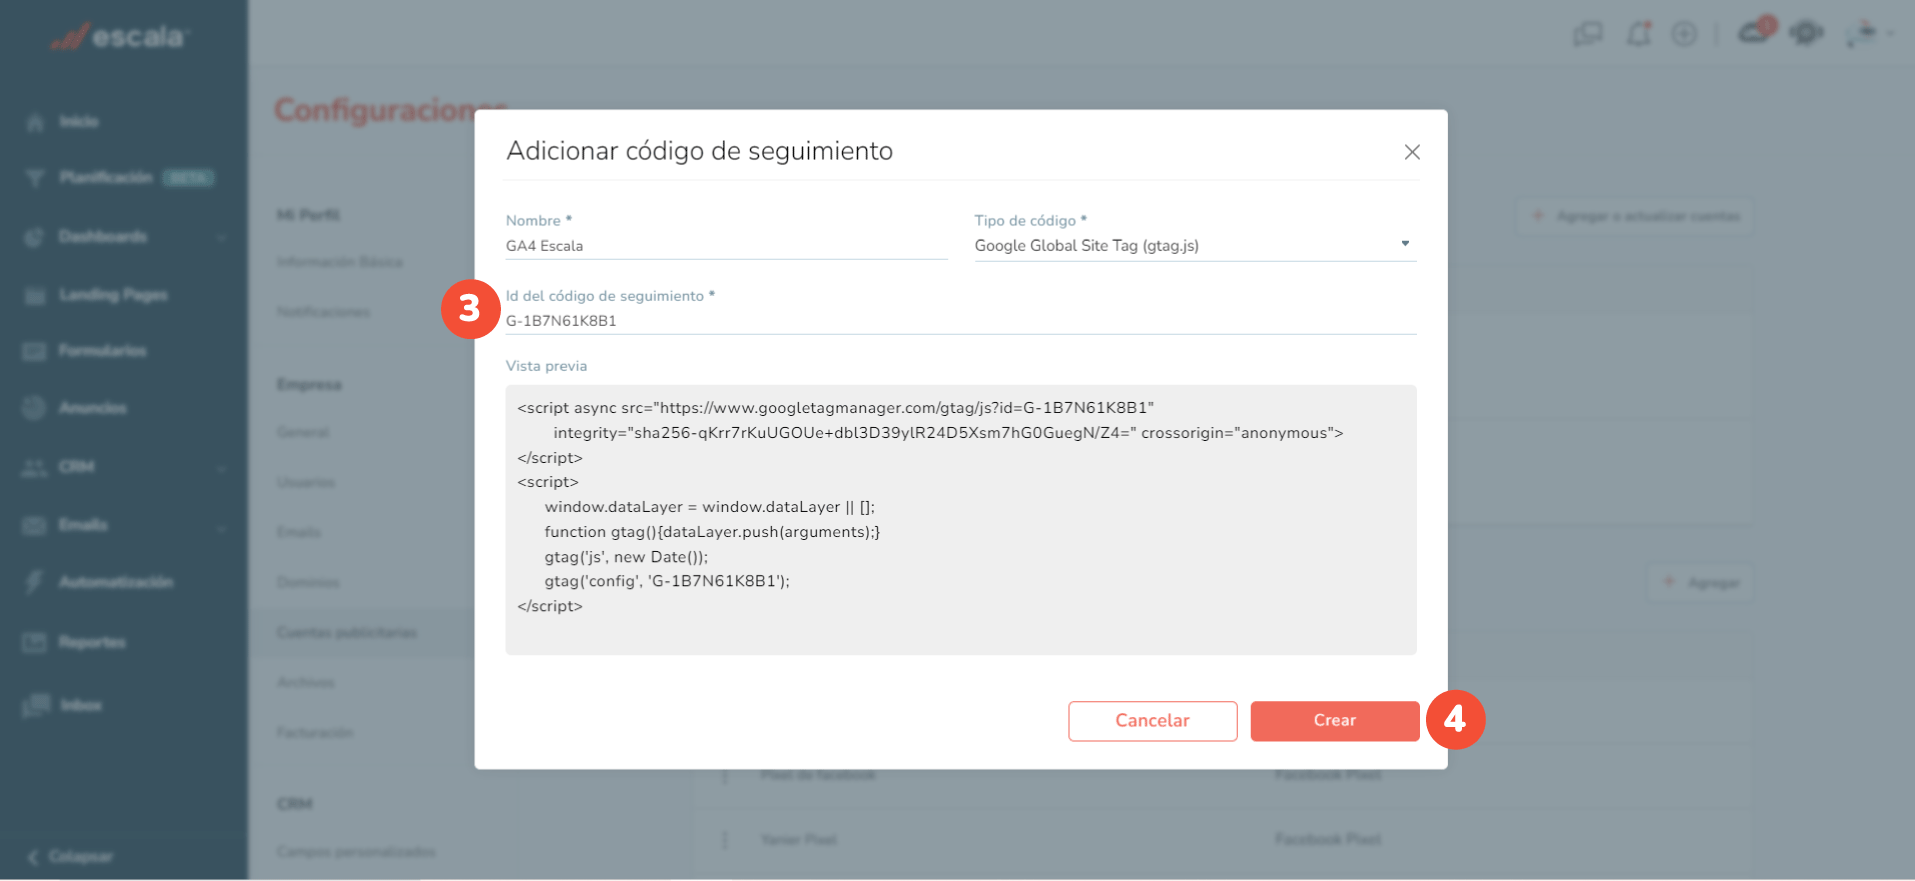Click the plus circle icon in header
The width and height of the screenshot is (1915, 881).
pyautogui.click(x=1685, y=34)
